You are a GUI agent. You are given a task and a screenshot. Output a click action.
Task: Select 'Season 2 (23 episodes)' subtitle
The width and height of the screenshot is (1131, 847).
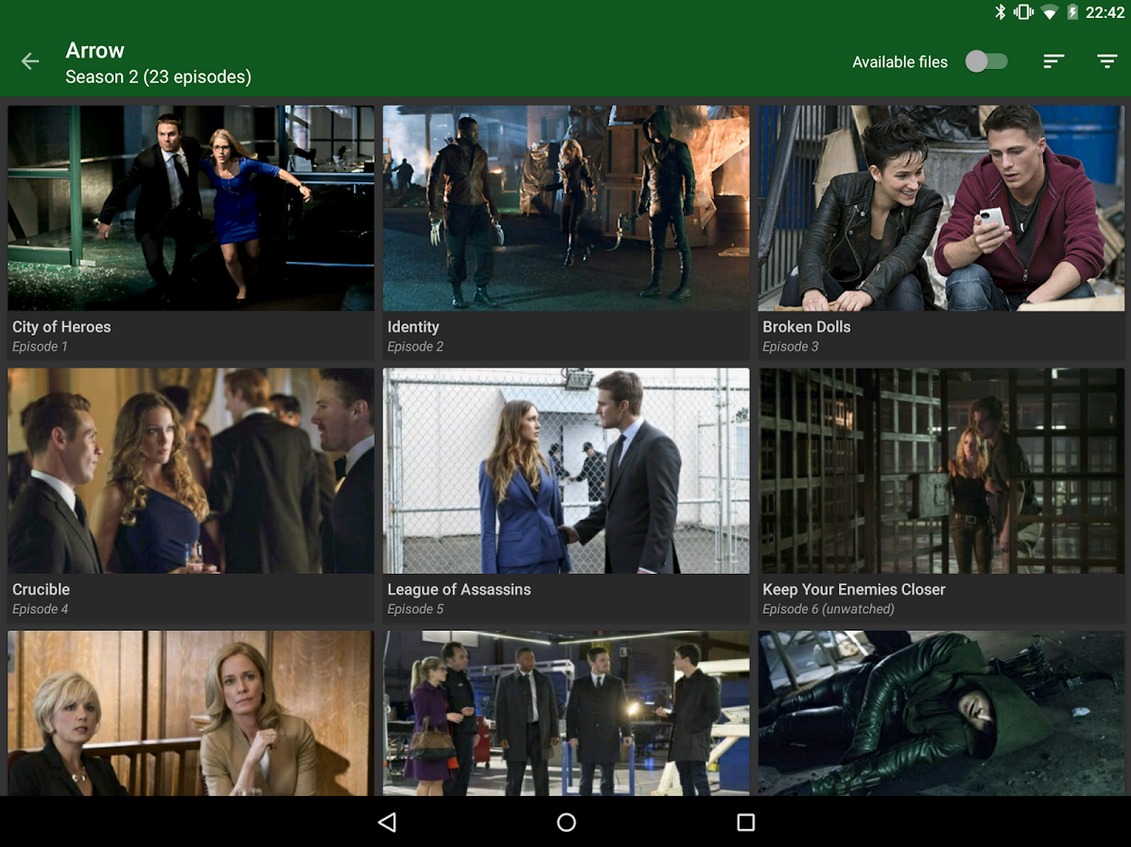click(x=158, y=76)
